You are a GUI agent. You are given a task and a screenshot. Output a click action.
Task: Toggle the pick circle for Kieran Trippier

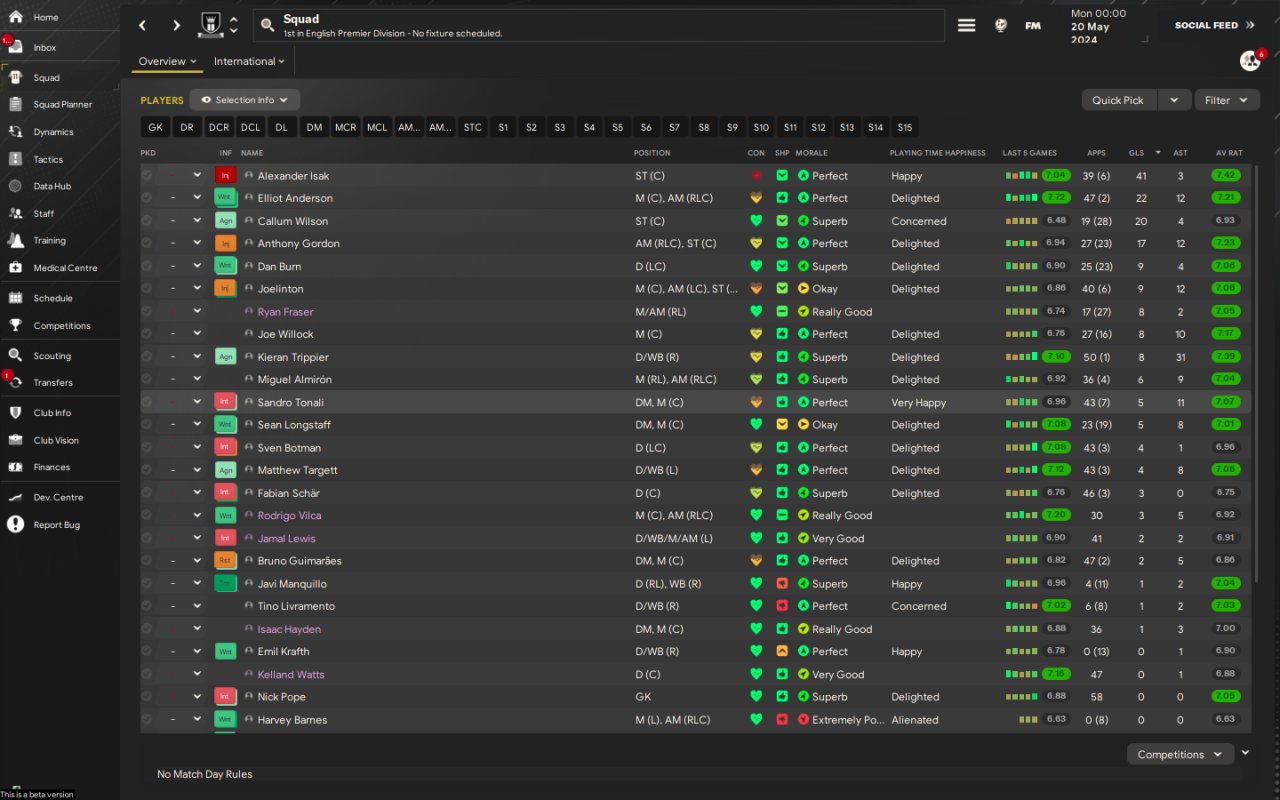click(x=147, y=357)
